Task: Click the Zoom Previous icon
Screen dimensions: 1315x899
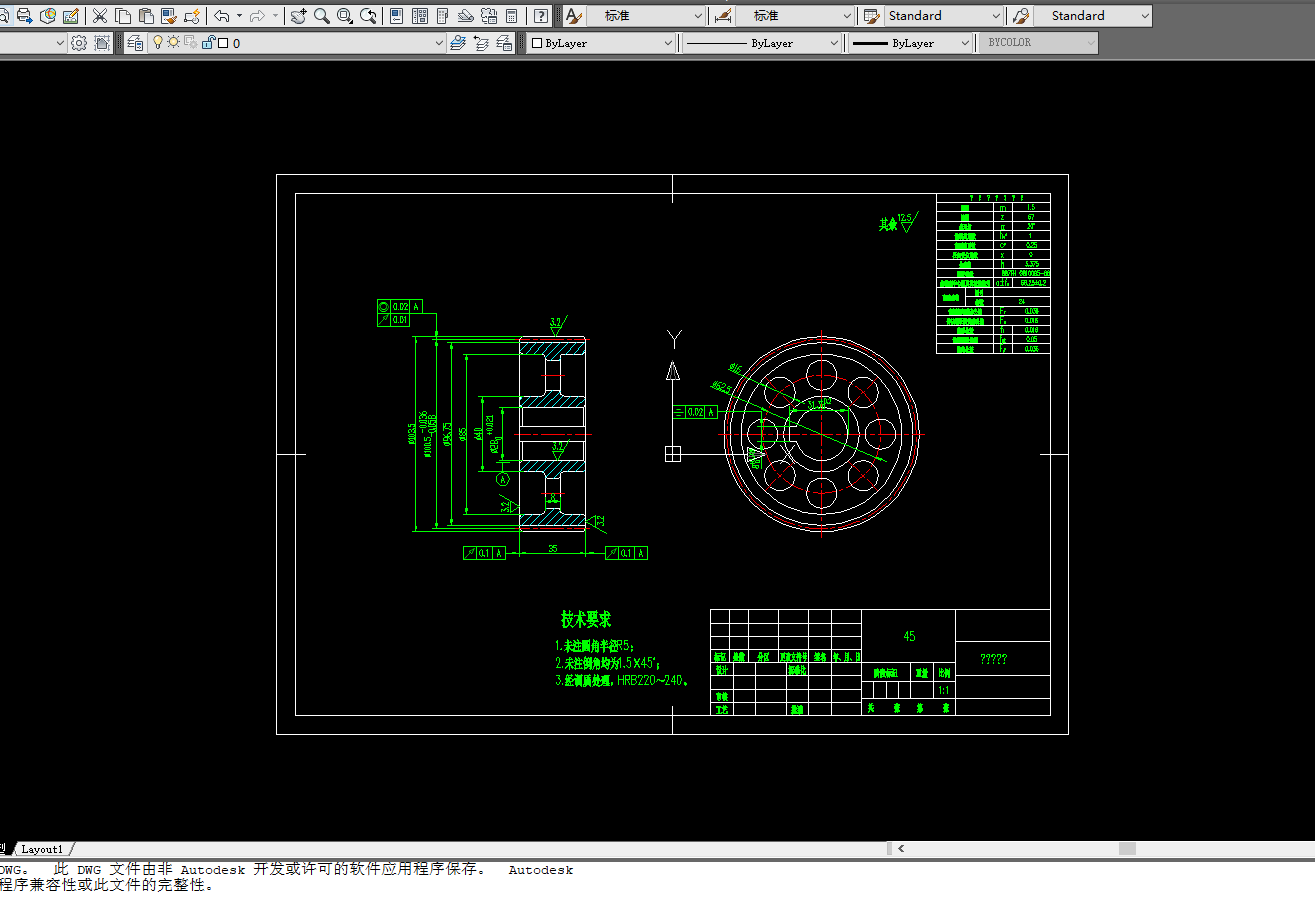Action: (x=369, y=16)
